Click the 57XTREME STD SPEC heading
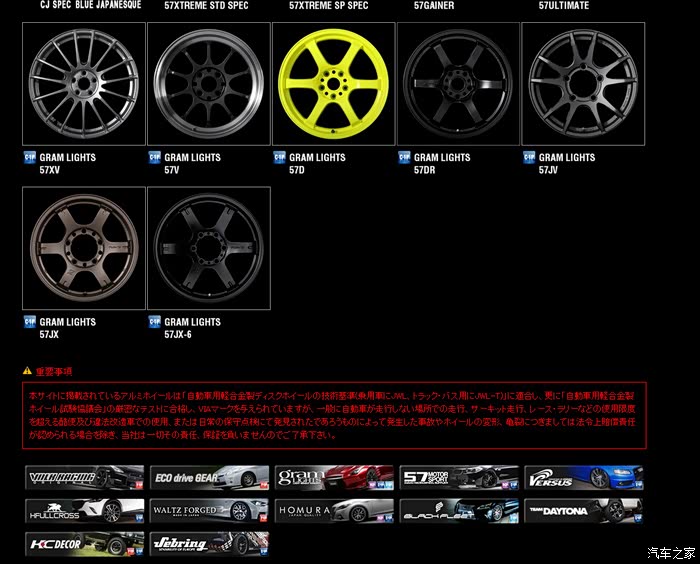Image resolution: width=700 pixels, height=564 pixels. [206, 5]
